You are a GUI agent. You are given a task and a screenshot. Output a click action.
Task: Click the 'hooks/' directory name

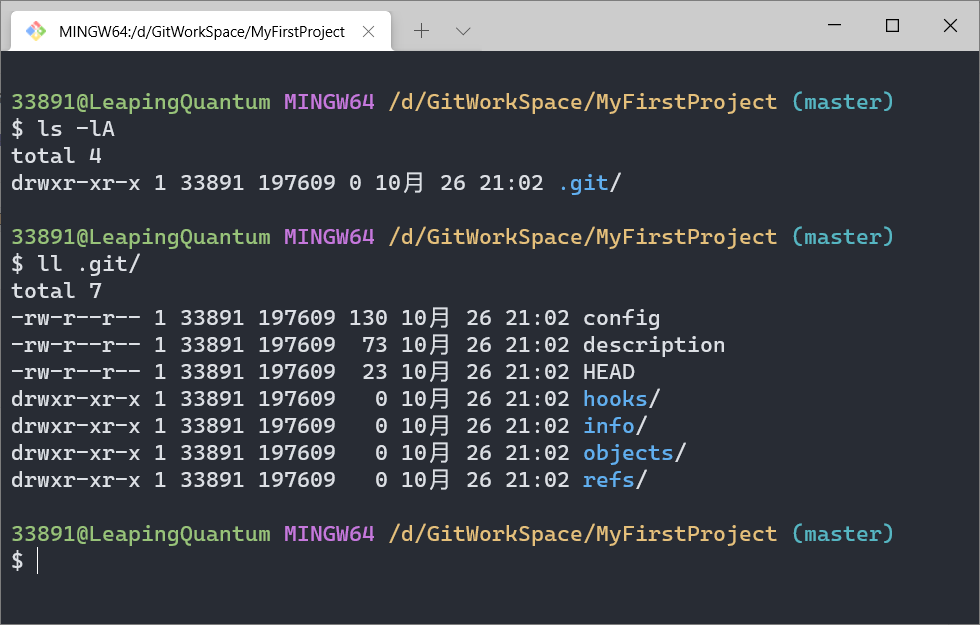(x=621, y=399)
